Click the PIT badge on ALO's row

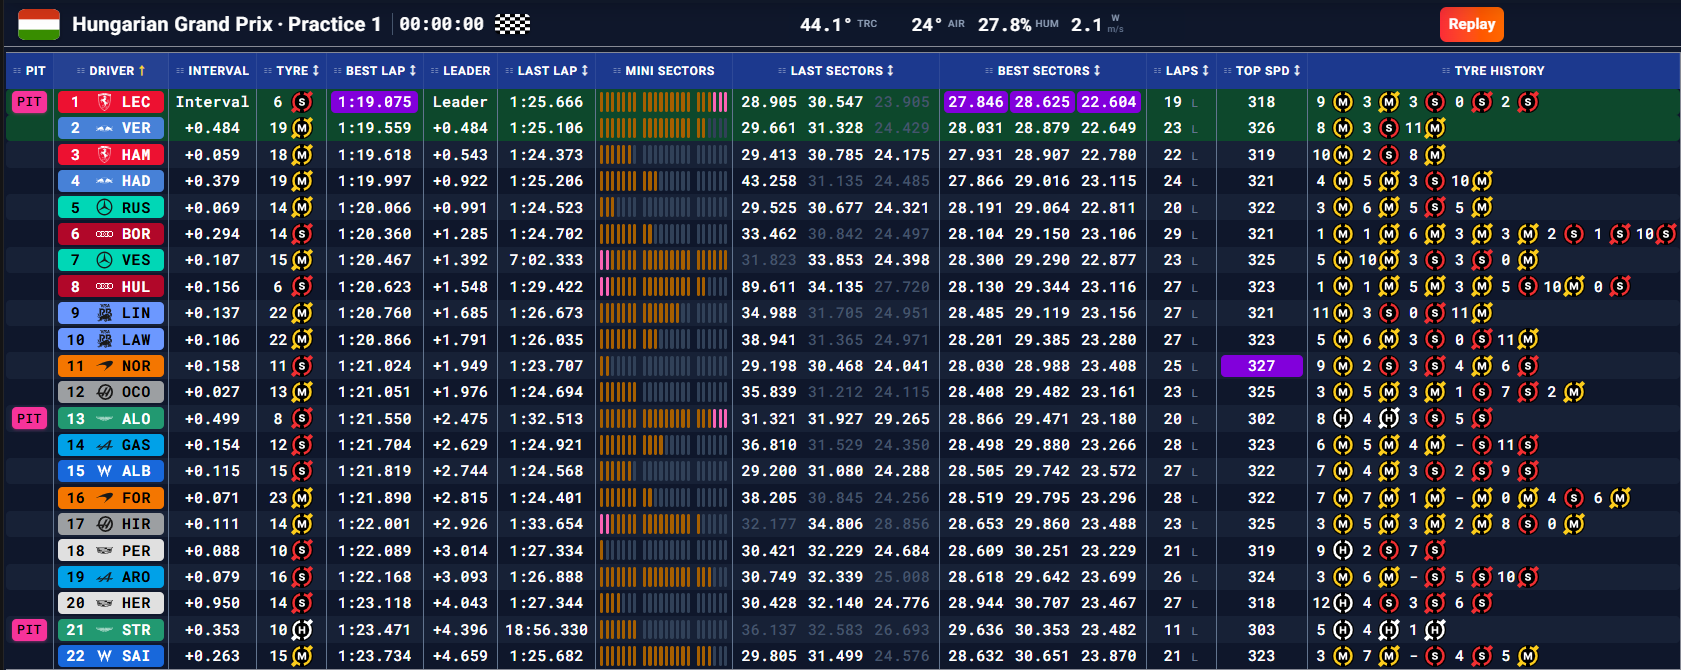point(29,418)
